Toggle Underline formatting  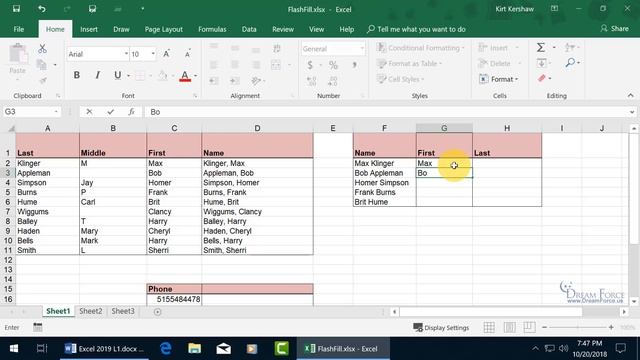(118, 75)
